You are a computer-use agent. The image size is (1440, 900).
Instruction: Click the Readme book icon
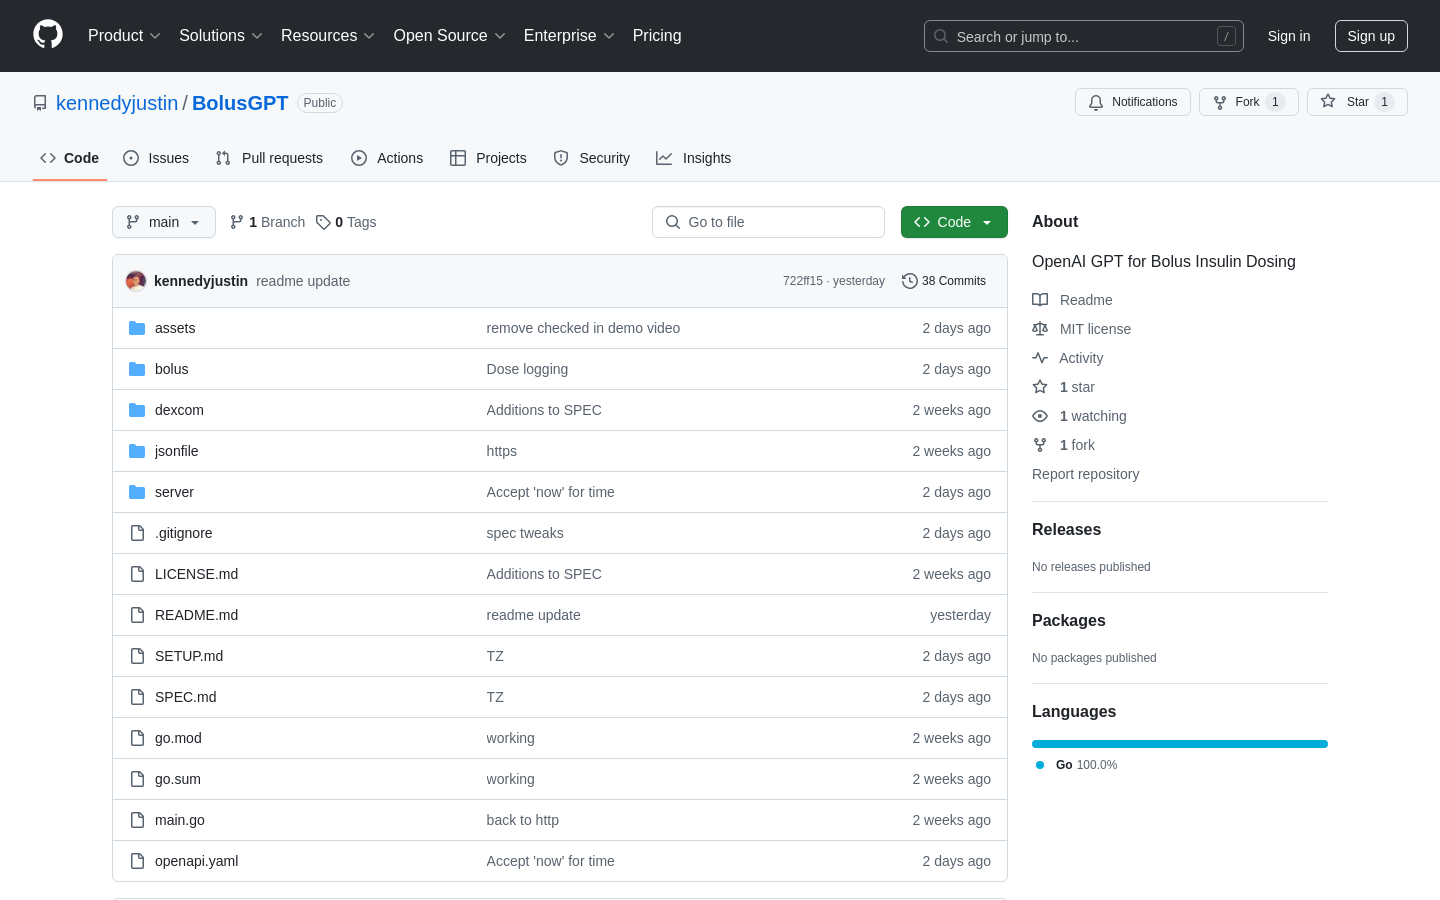(x=1040, y=300)
